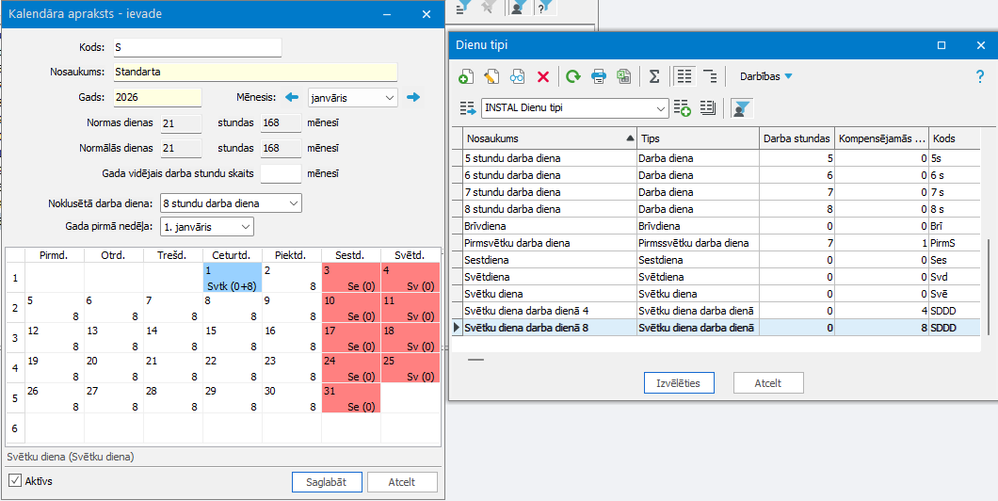Click the Izvēlēties button
The width and height of the screenshot is (998, 501).
click(678, 383)
